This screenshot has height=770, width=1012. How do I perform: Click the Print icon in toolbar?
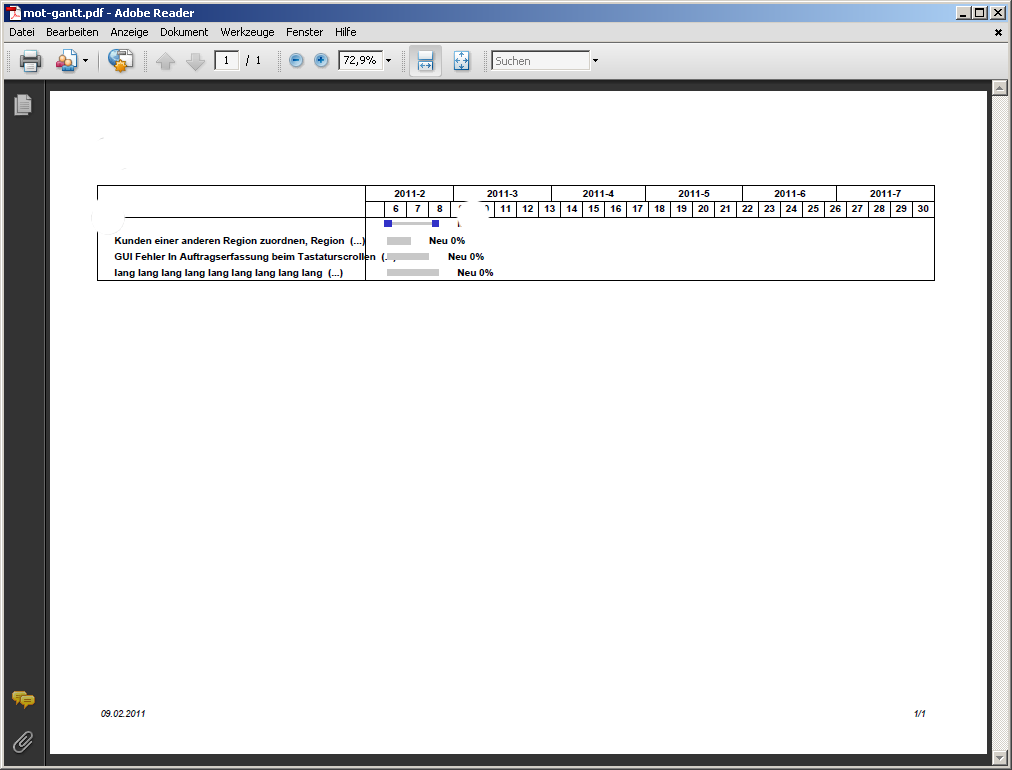(x=30, y=61)
